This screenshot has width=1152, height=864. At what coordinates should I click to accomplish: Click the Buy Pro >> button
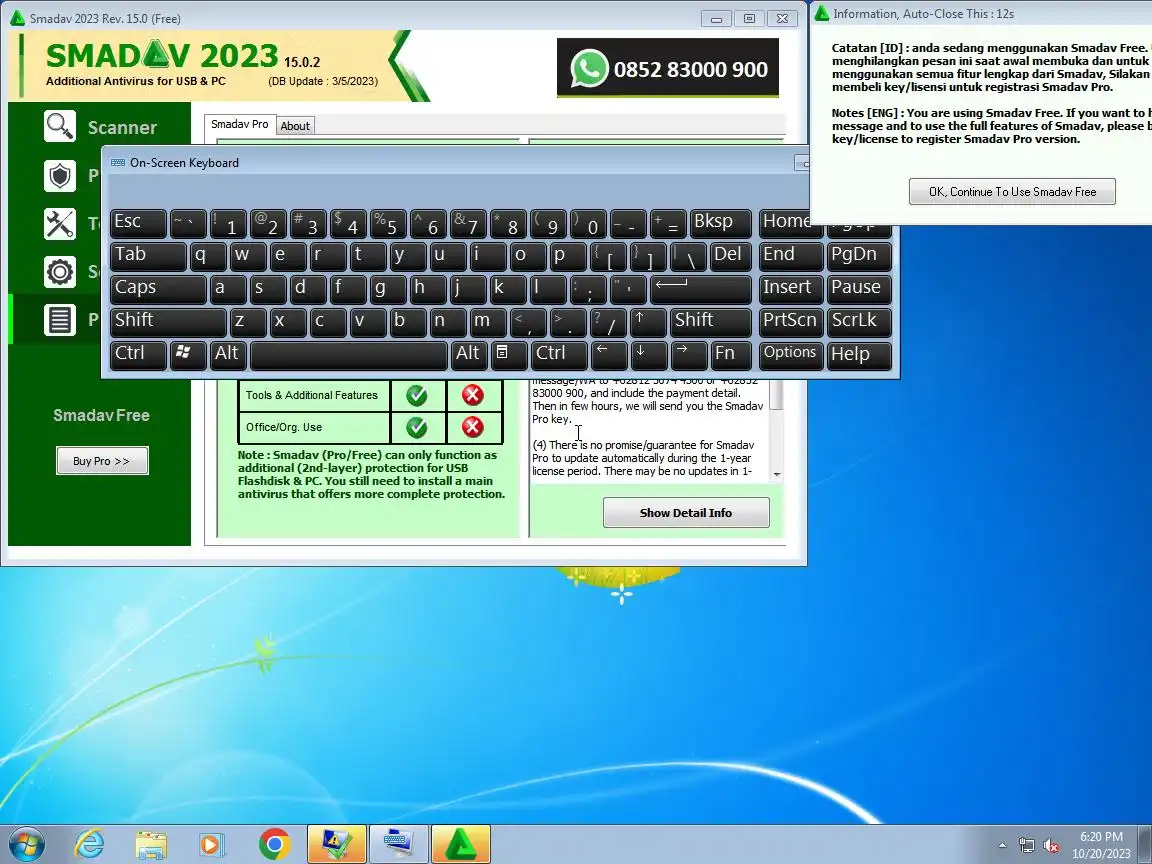(x=102, y=461)
